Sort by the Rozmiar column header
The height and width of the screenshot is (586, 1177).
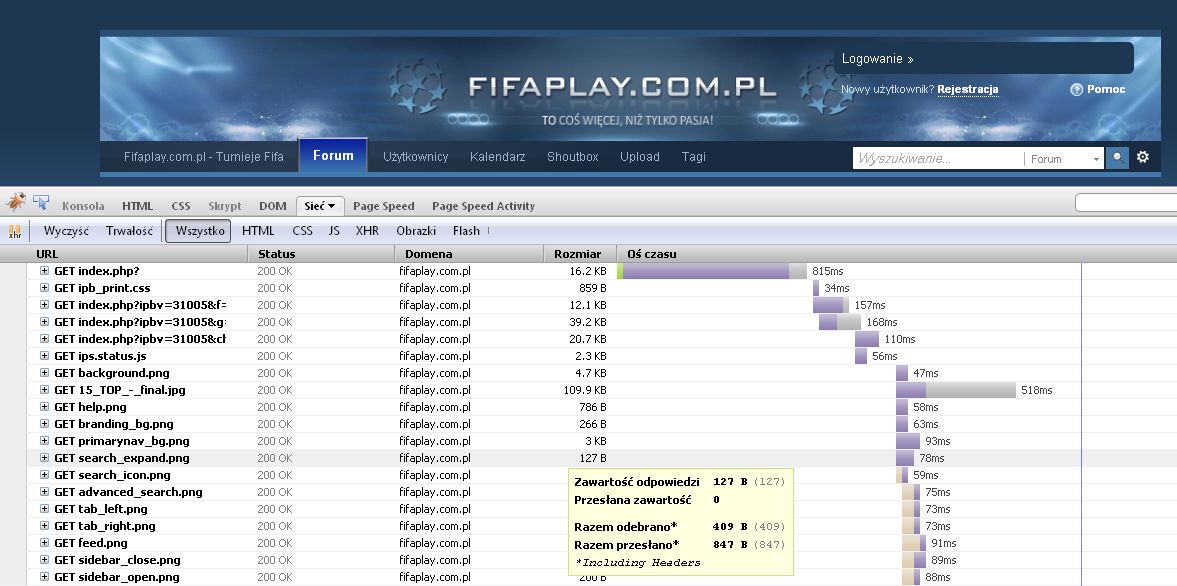coord(579,254)
